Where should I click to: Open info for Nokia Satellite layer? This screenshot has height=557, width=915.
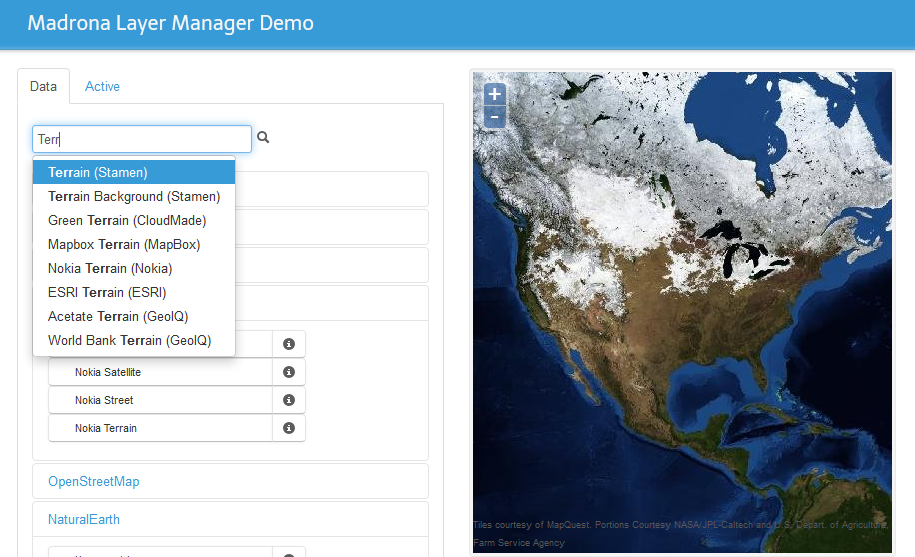pyautogui.click(x=289, y=372)
